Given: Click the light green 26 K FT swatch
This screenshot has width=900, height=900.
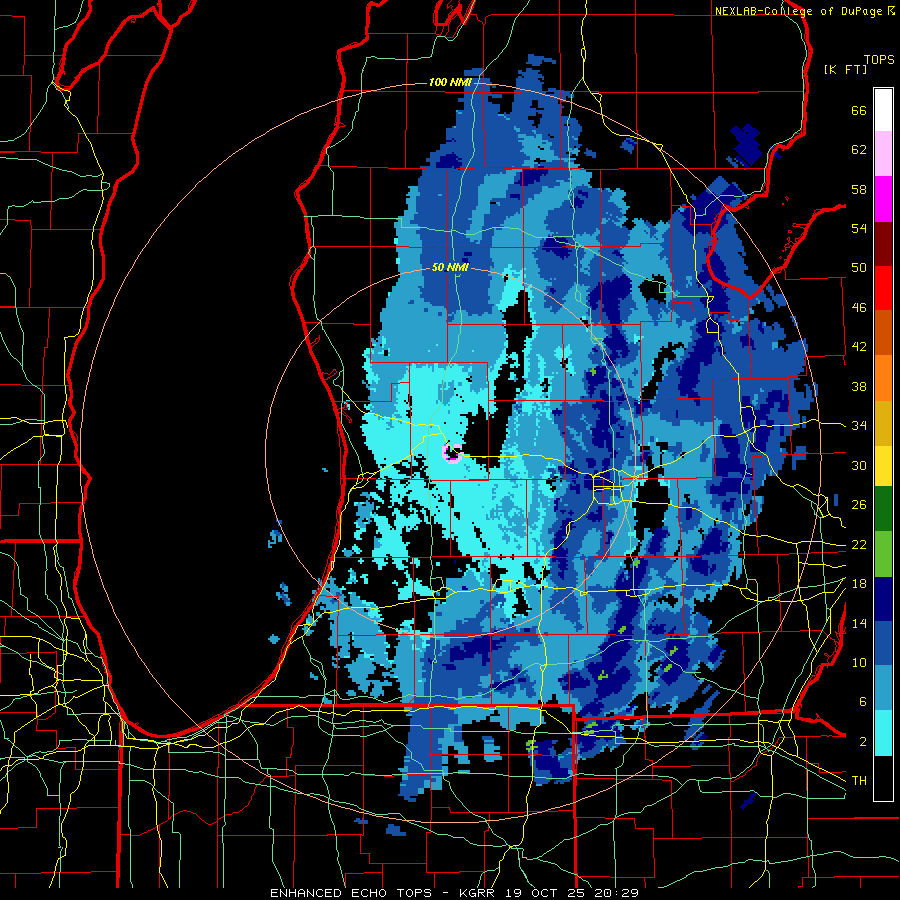Looking at the screenshot, I should (883, 554).
